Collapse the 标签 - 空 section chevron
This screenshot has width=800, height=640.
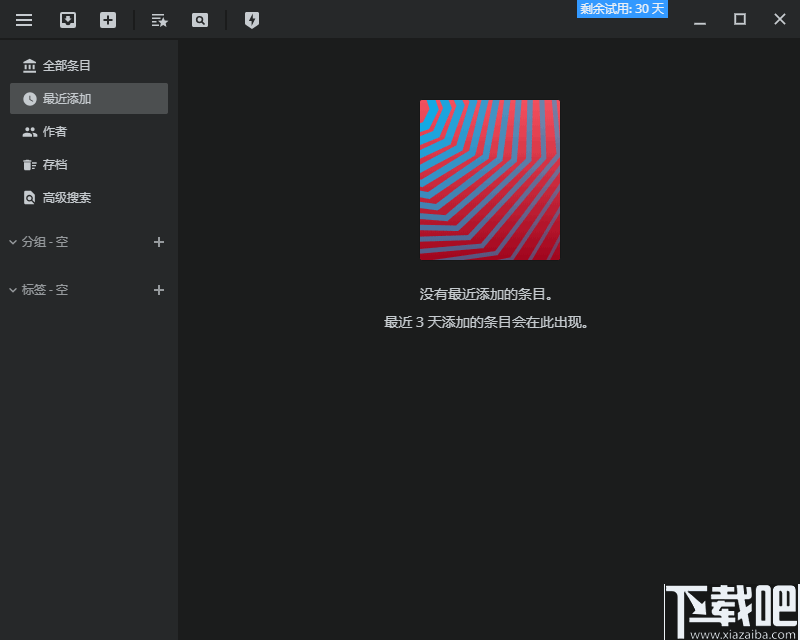pos(13,290)
